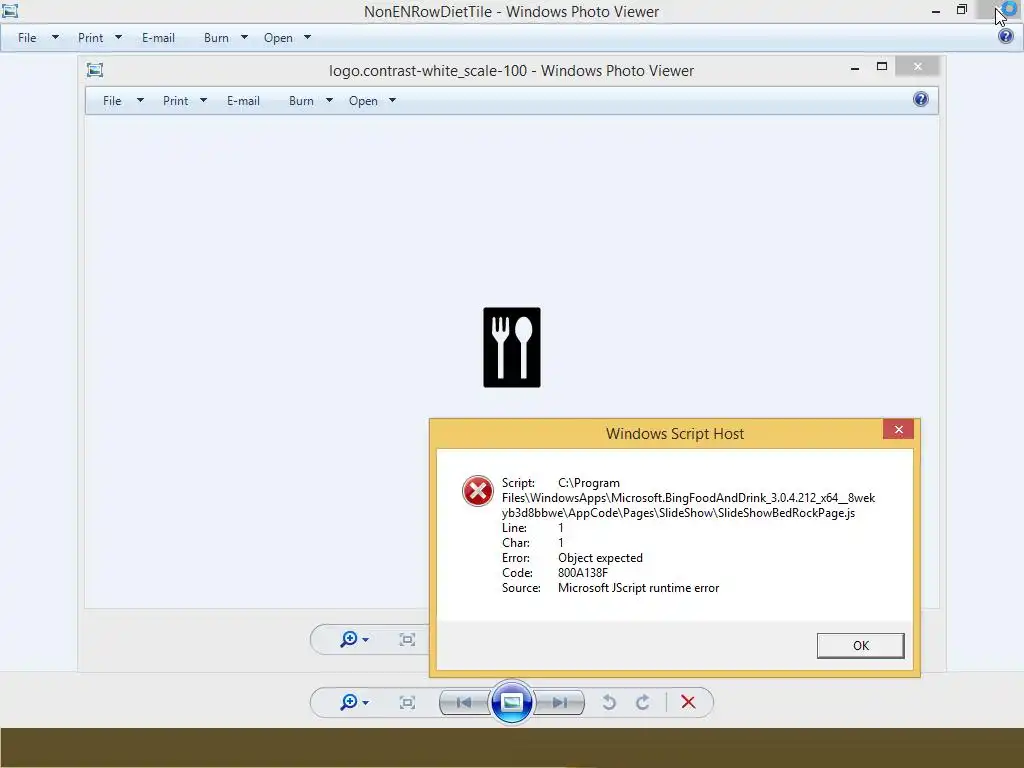Rotate photo counterclockwise

coord(609,703)
